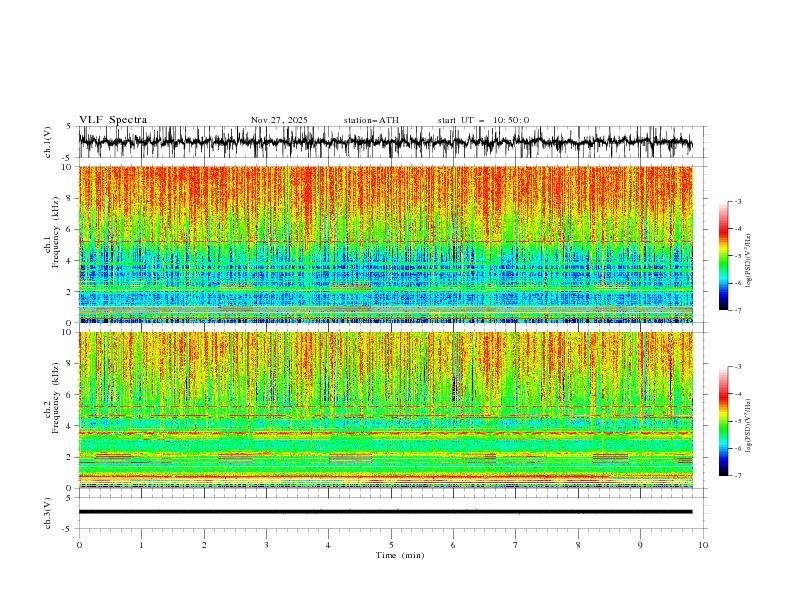Click time axis tick label "4" at bottom

point(328,545)
